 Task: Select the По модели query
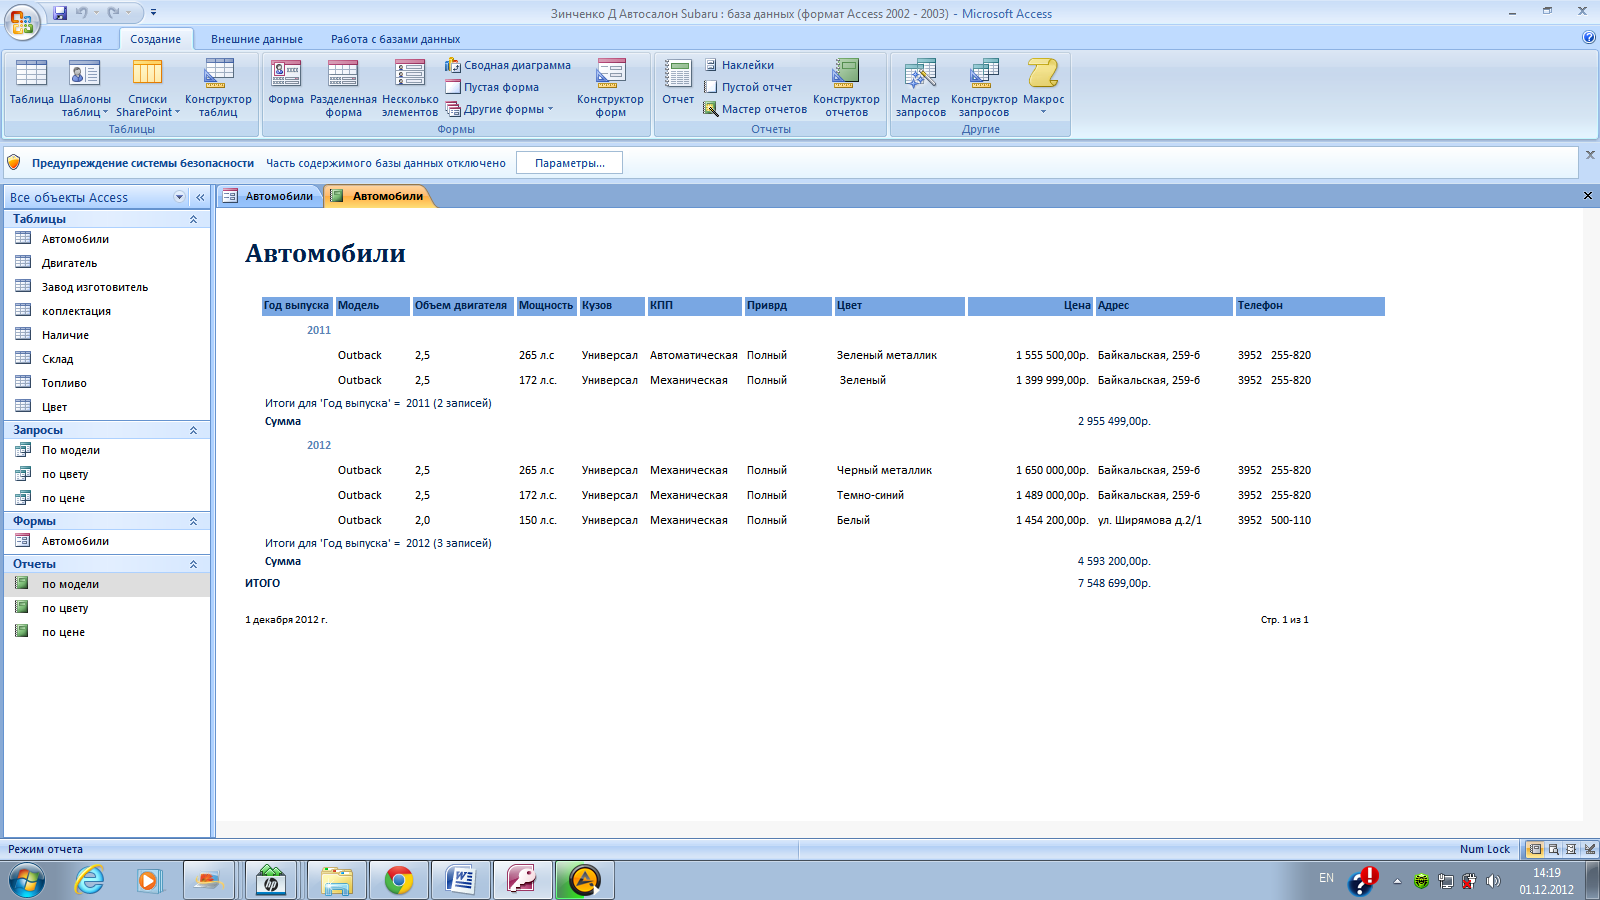(107, 450)
